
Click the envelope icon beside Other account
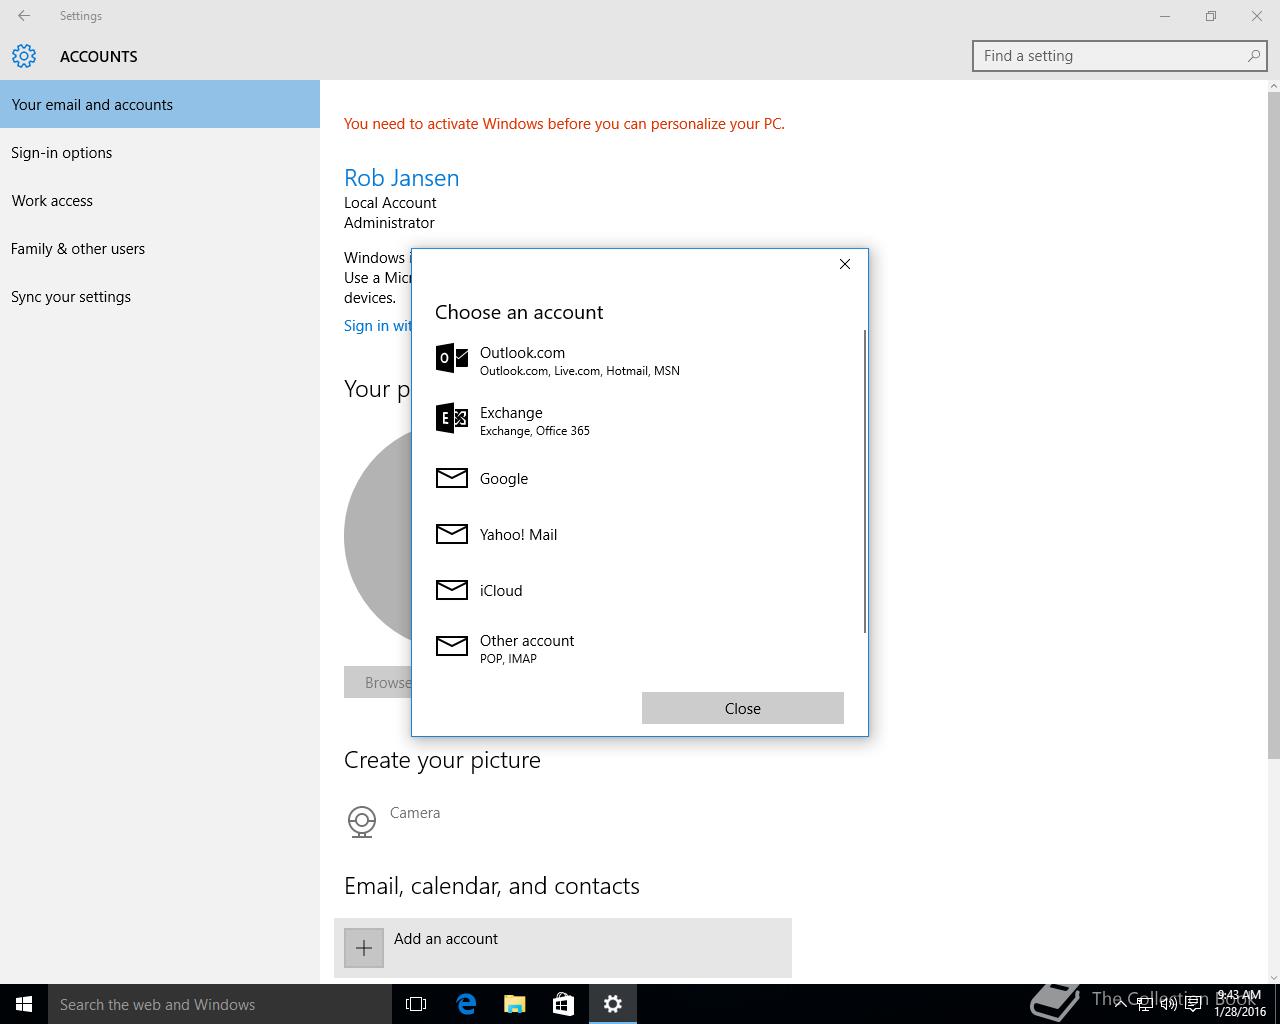[452, 646]
